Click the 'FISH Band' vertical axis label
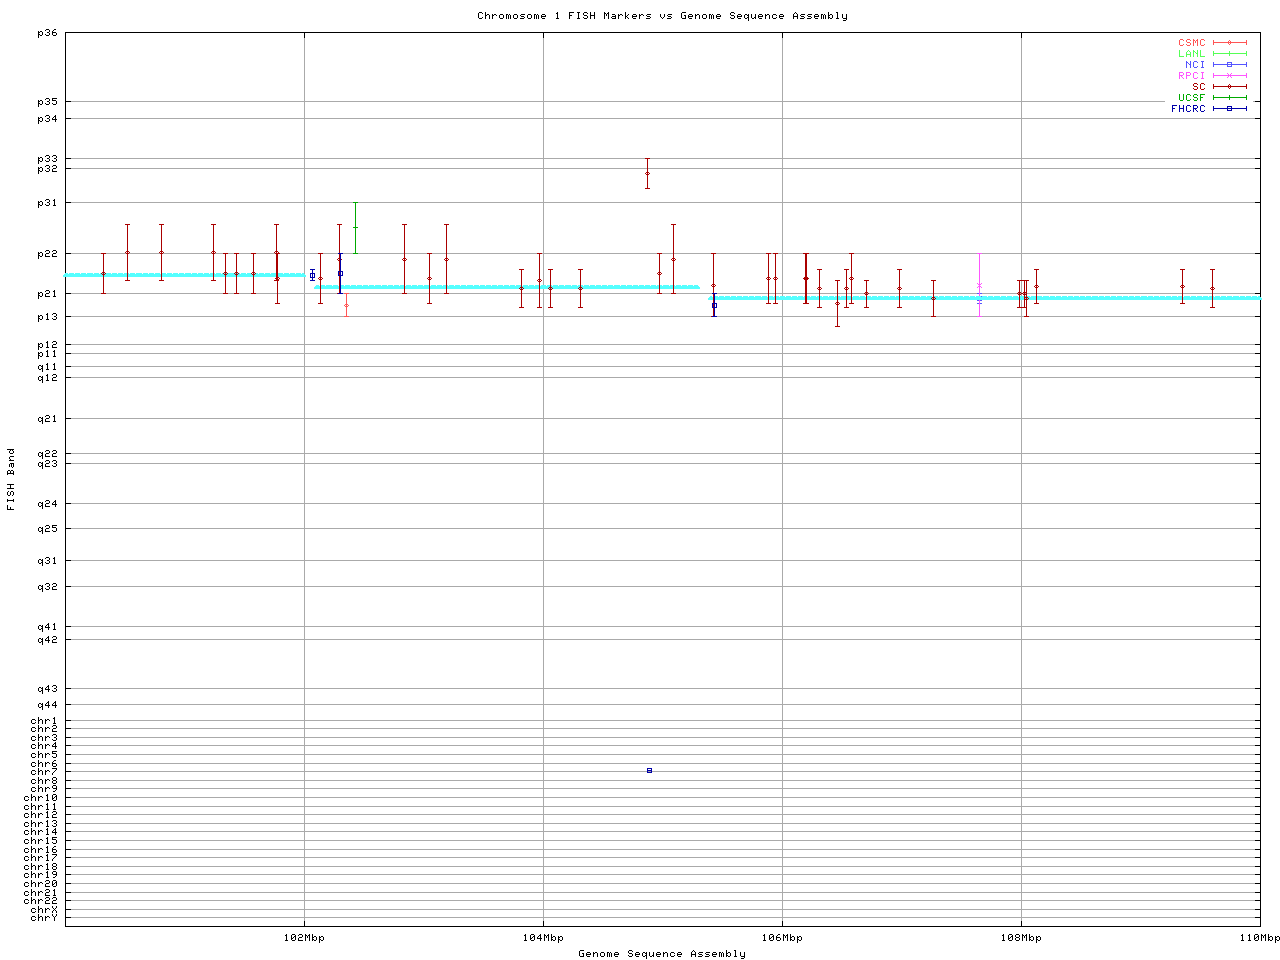The image size is (1280, 960). [12, 479]
